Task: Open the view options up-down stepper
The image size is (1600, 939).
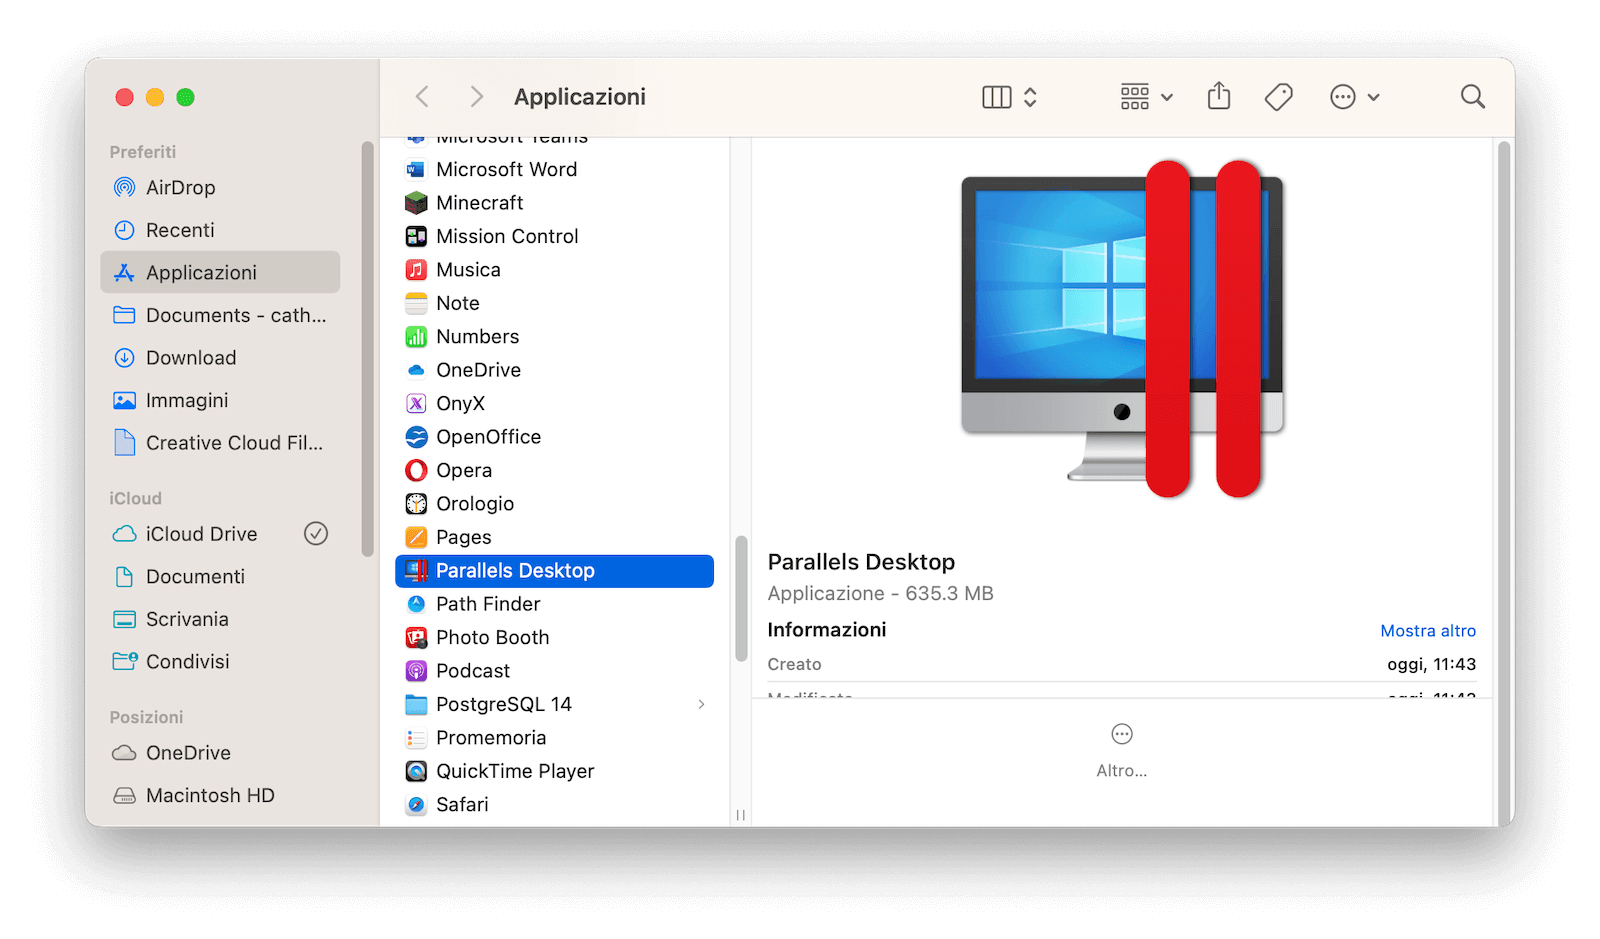Action: [x=1030, y=97]
